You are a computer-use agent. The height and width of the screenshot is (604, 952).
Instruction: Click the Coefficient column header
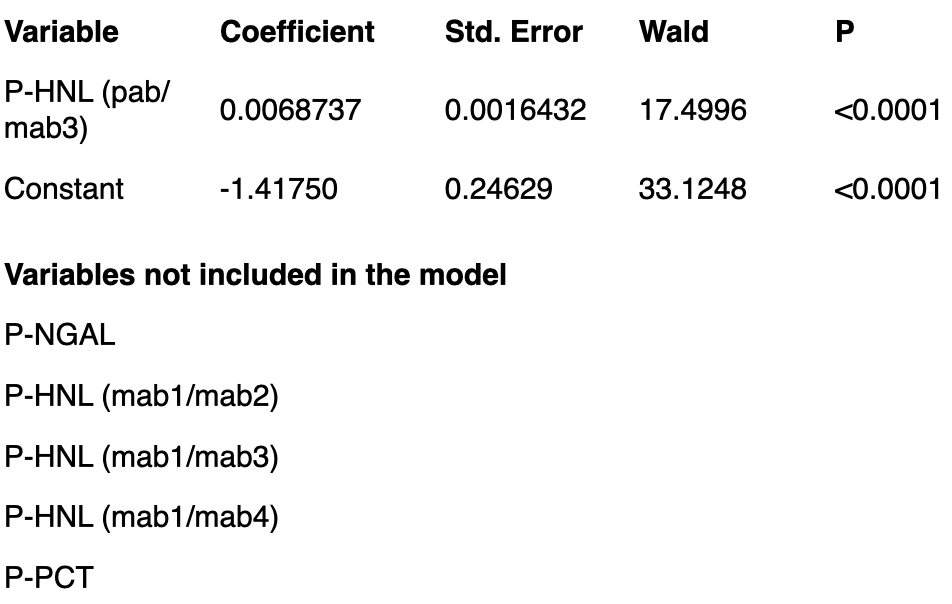tap(297, 32)
